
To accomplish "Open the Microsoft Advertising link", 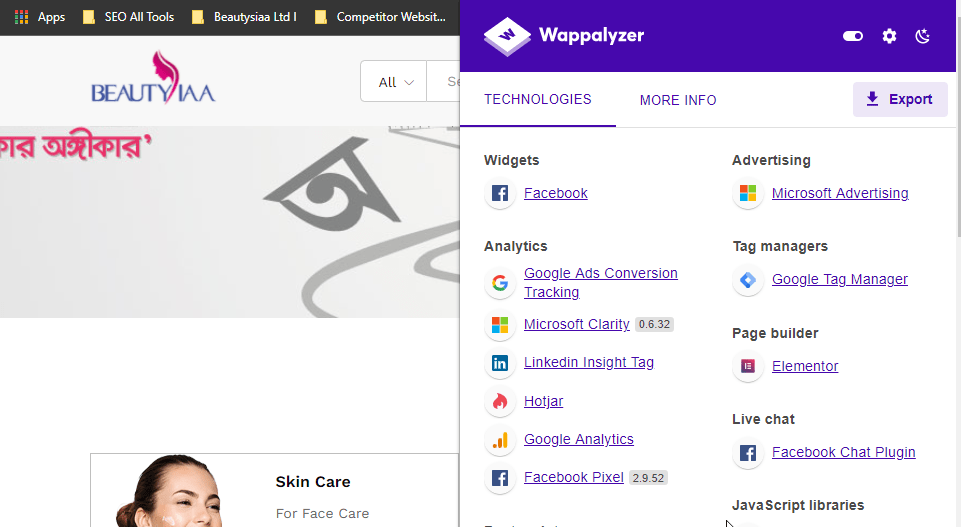I will click(x=840, y=193).
